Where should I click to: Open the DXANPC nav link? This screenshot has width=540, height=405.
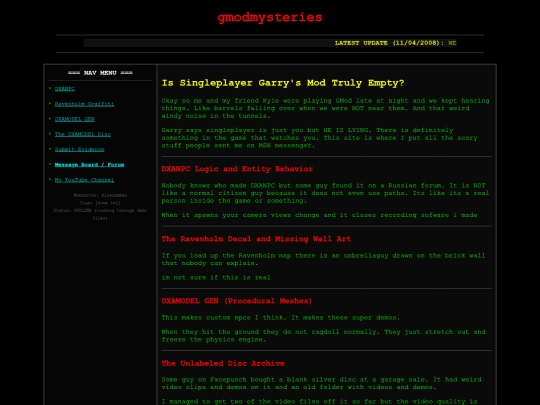[x=65, y=89]
